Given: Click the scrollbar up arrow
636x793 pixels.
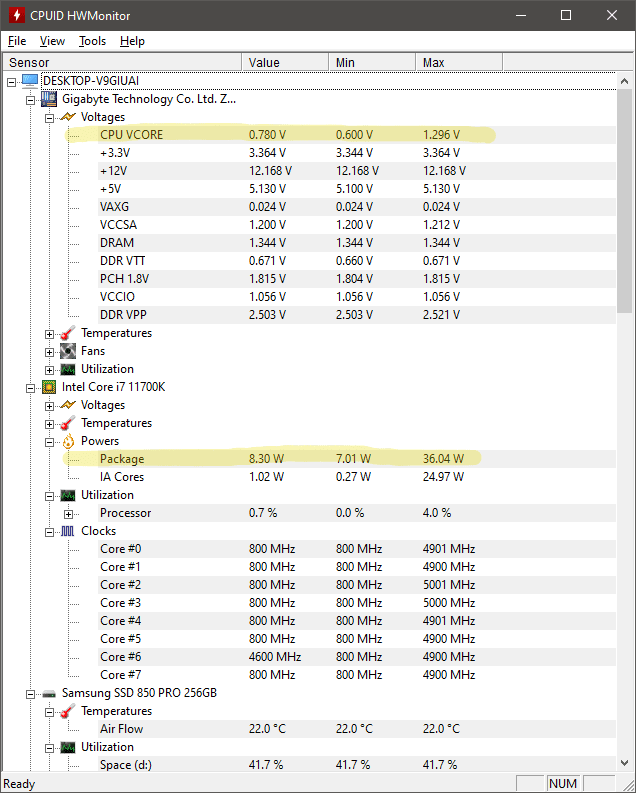Looking at the screenshot, I should click(x=624, y=81).
